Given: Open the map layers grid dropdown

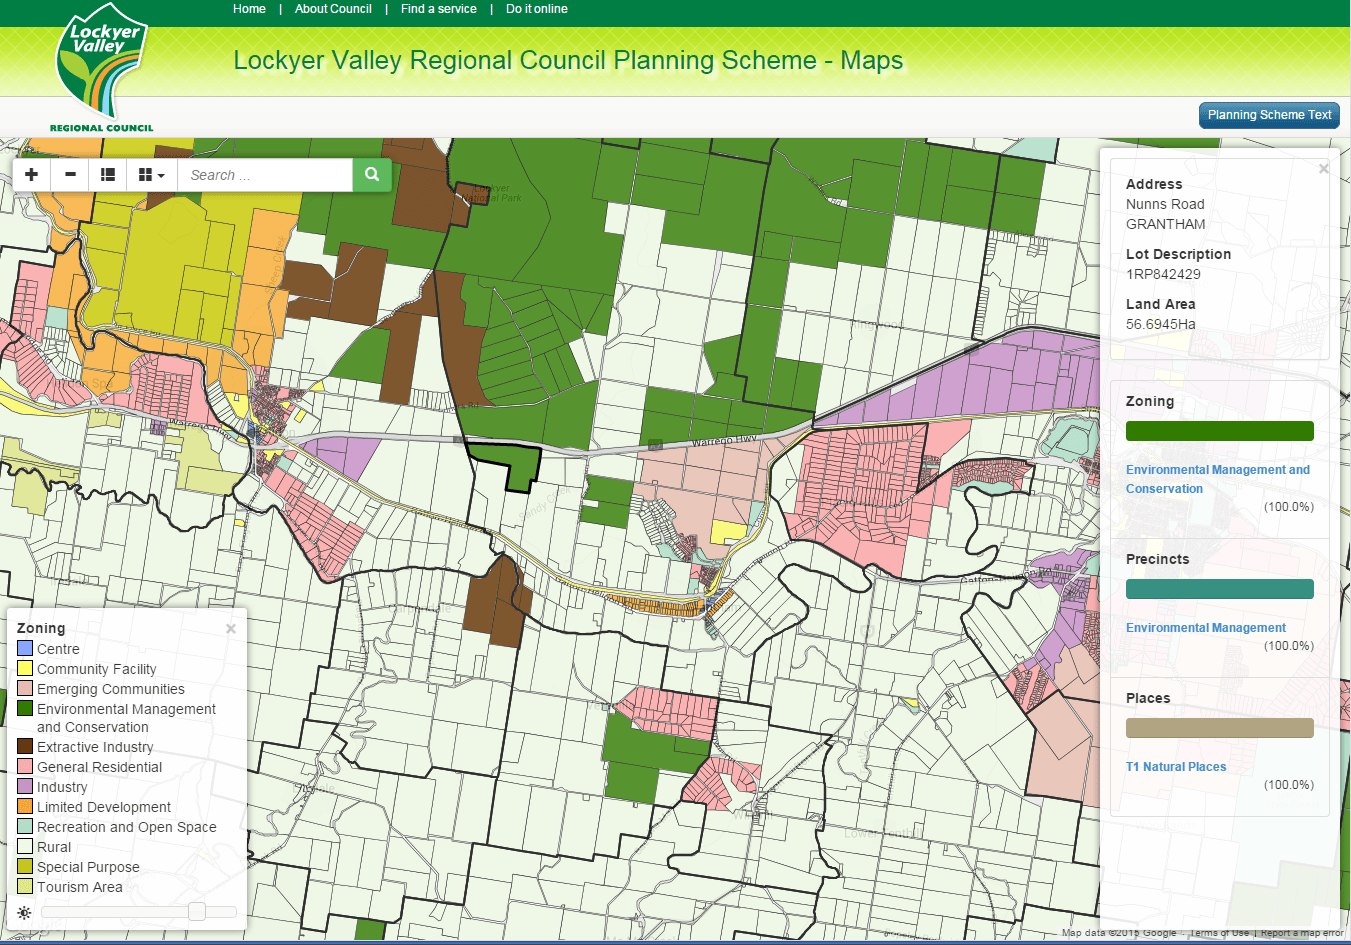Looking at the screenshot, I should coord(150,174).
